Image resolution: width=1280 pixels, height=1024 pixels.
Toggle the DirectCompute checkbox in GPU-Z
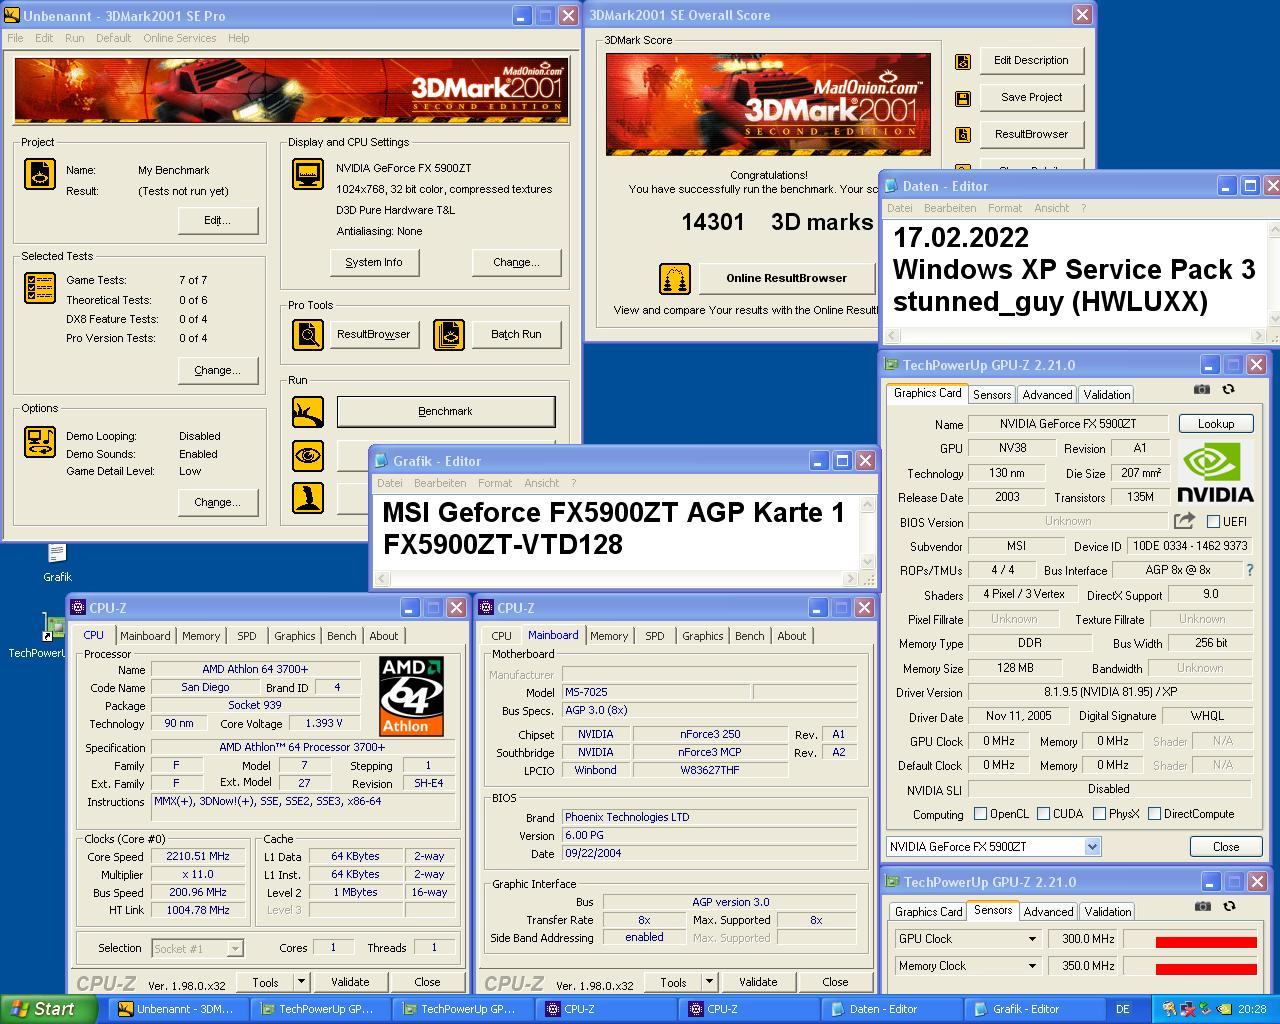(x=1154, y=814)
